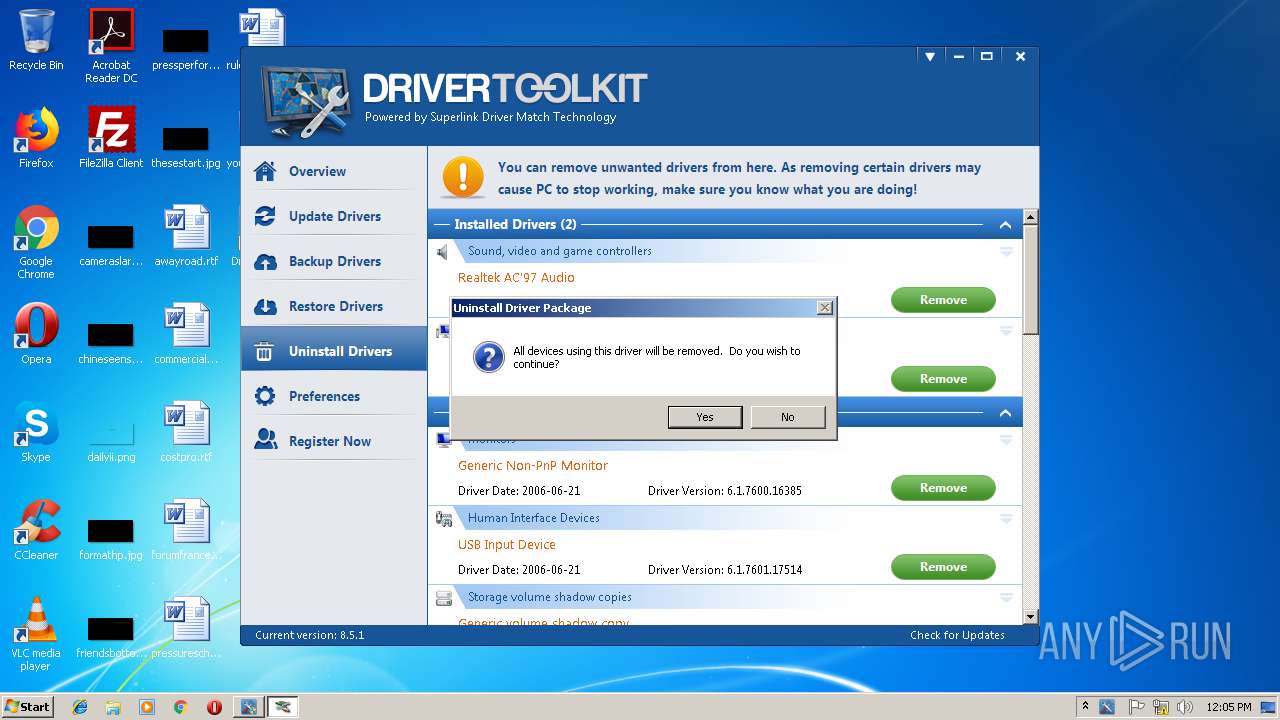The width and height of the screenshot is (1280, 720).
Task: Remove the Realtek AC'97 Audio driver
Action: [943, 300]
